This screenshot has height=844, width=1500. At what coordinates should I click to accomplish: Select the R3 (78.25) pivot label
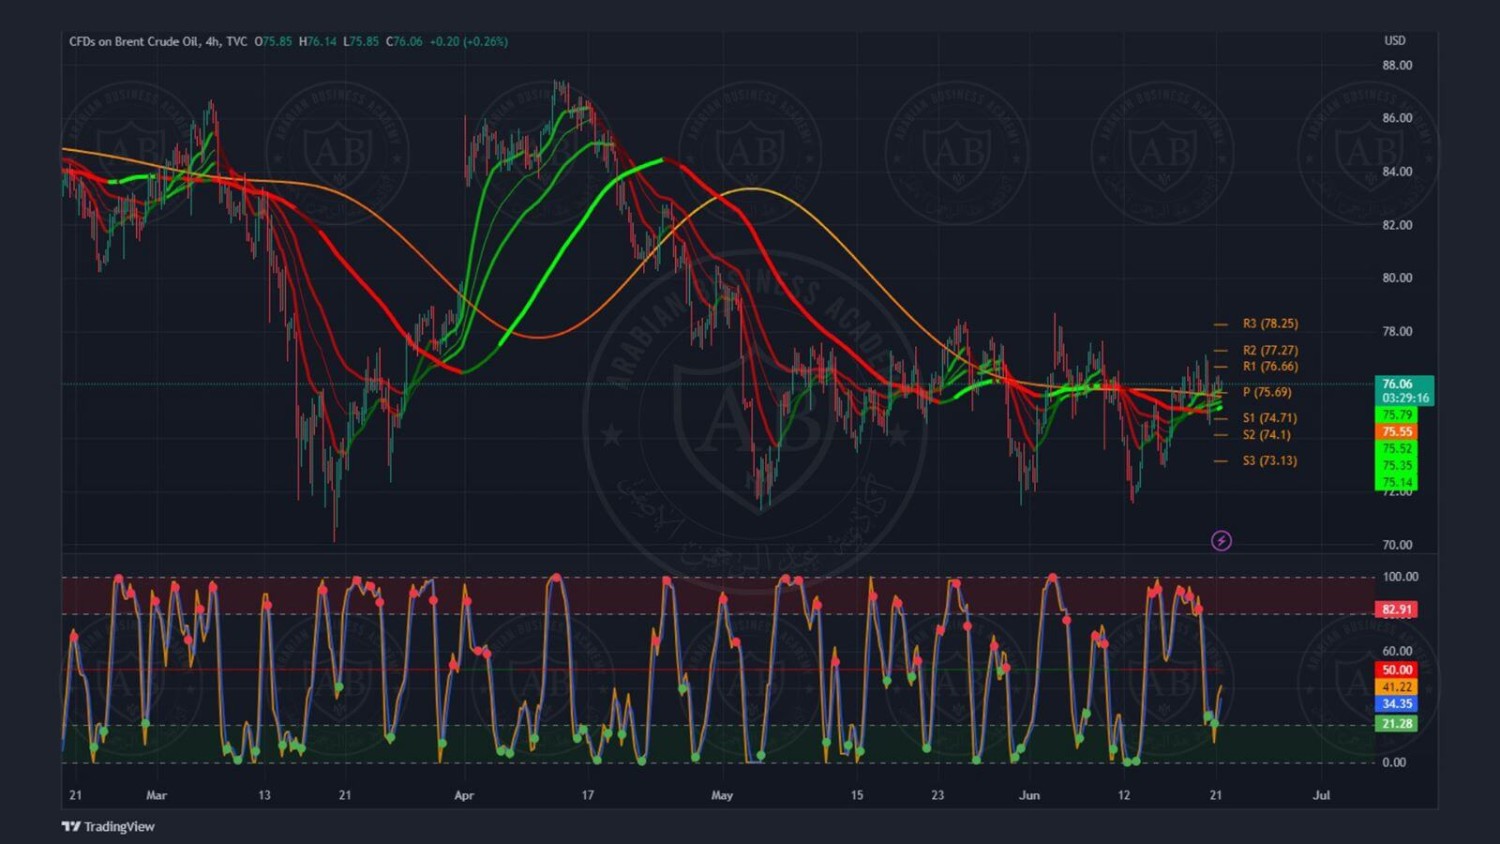1270,324
